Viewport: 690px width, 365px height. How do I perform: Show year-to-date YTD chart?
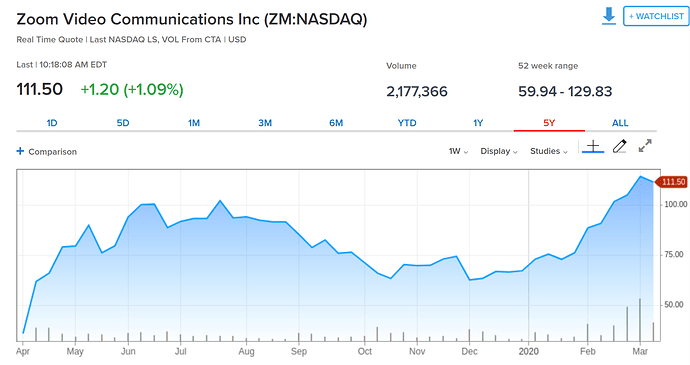click(x=407, y=123)
